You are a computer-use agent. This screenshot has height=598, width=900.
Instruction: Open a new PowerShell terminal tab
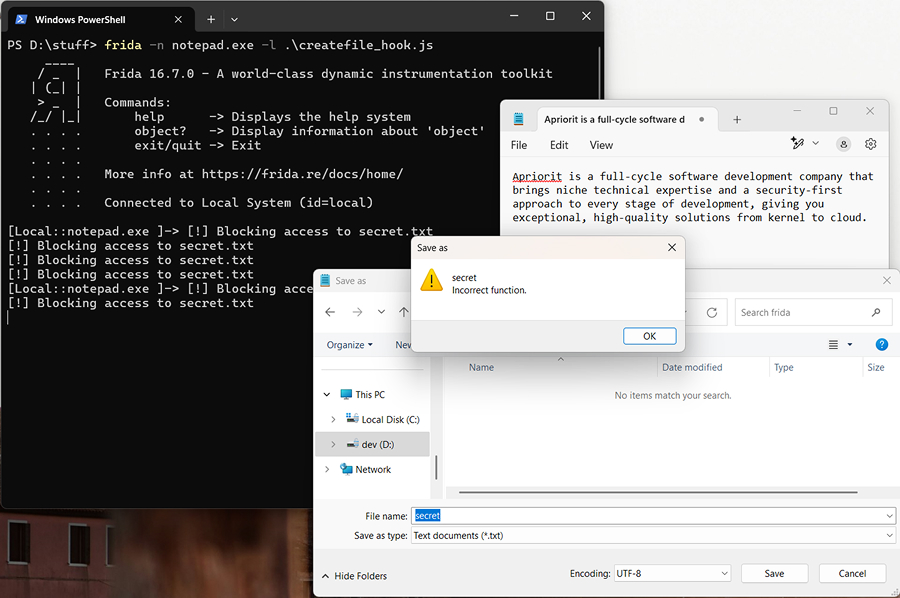click(x=211, y=20)
